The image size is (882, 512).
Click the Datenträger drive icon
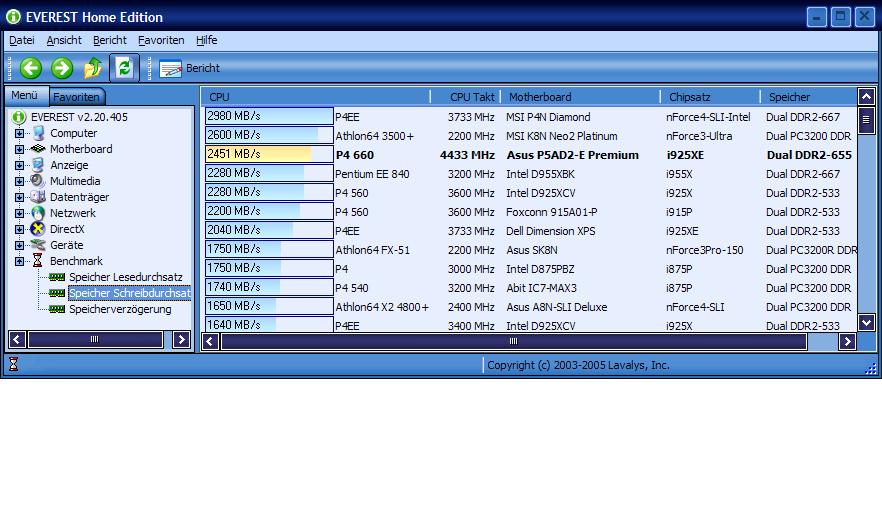click(x=38, y=197)
